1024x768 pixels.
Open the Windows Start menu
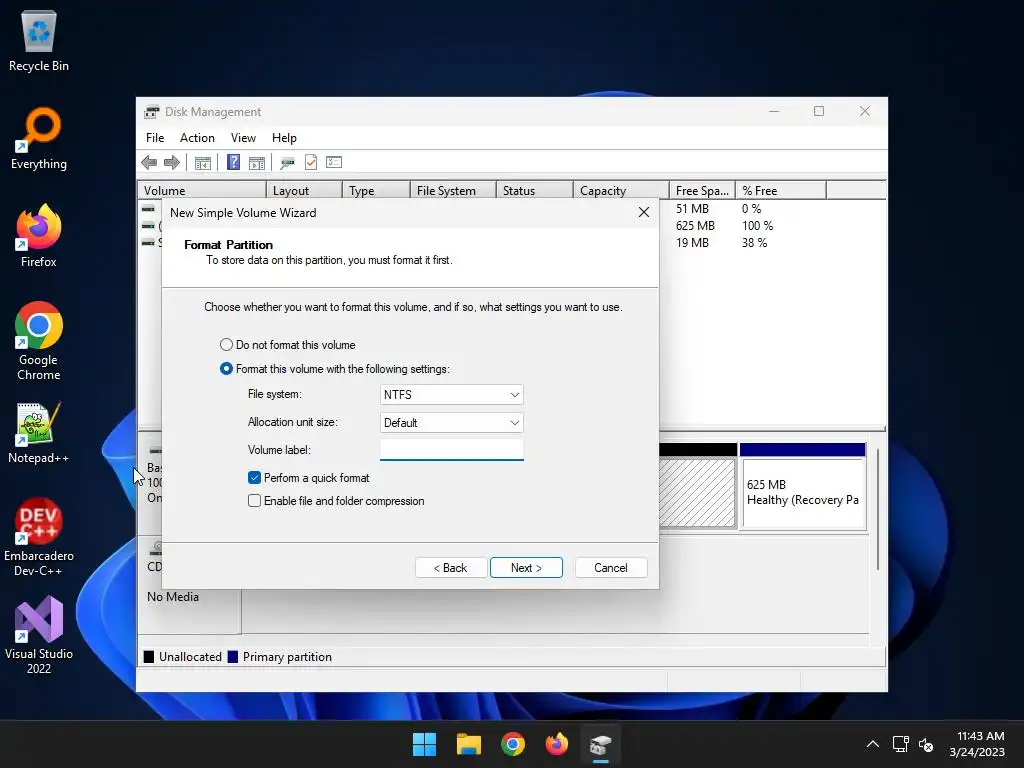[424, 744]
